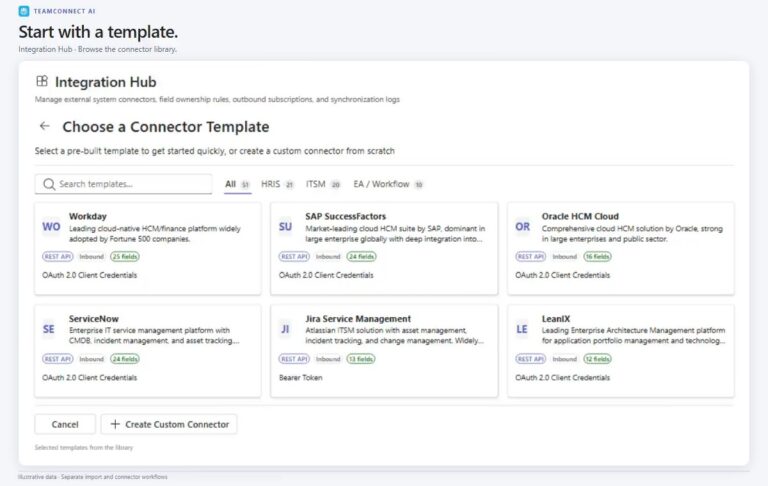The image size is (768, 486).
Task: Click Jira's Bearer Token text
Action: (300, 378)
